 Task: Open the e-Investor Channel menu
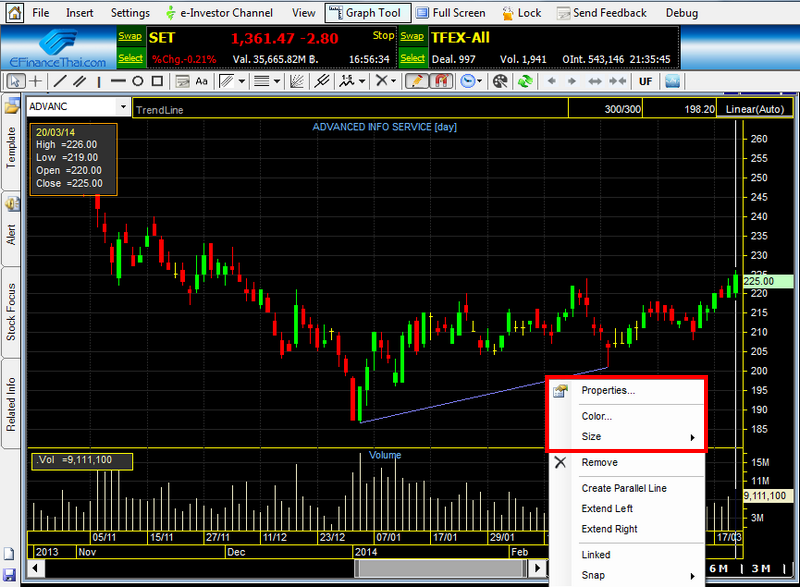219,13
